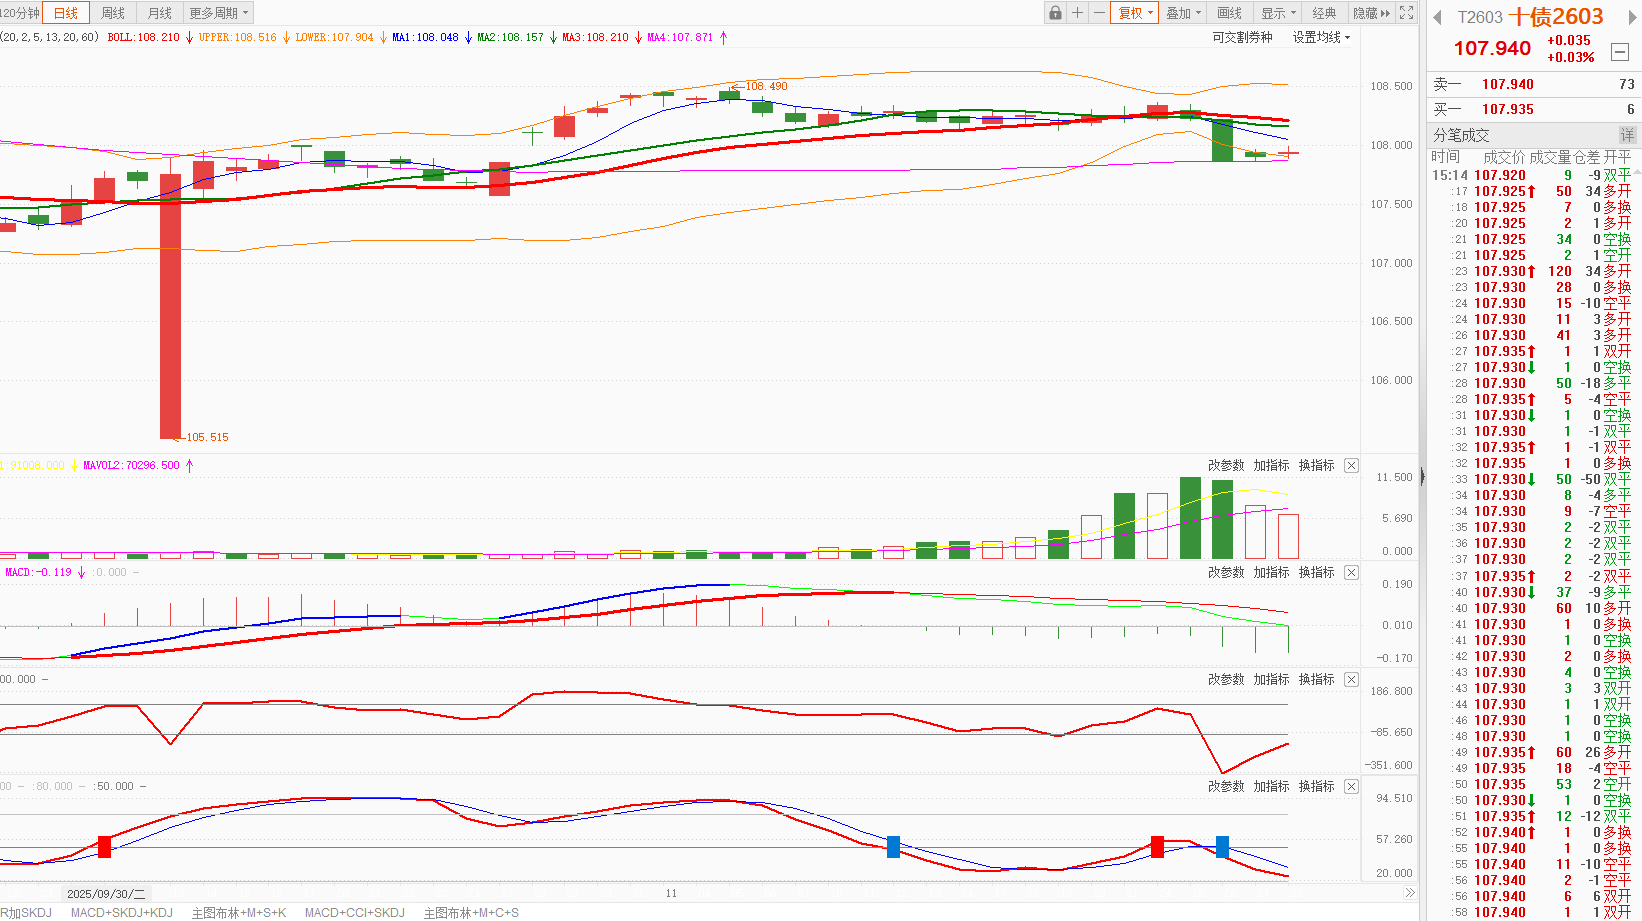
Task: Click the MAVOL2:70296.500 label
Action: click(x=131, y=465)
